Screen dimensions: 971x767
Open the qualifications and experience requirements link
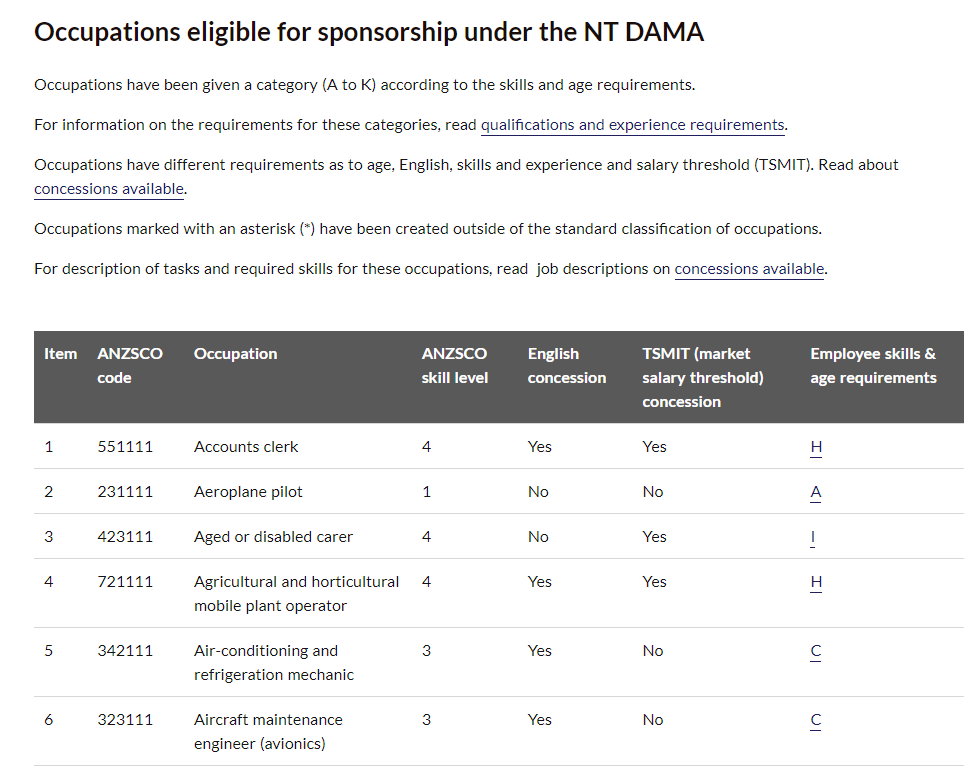click(633, 125)
